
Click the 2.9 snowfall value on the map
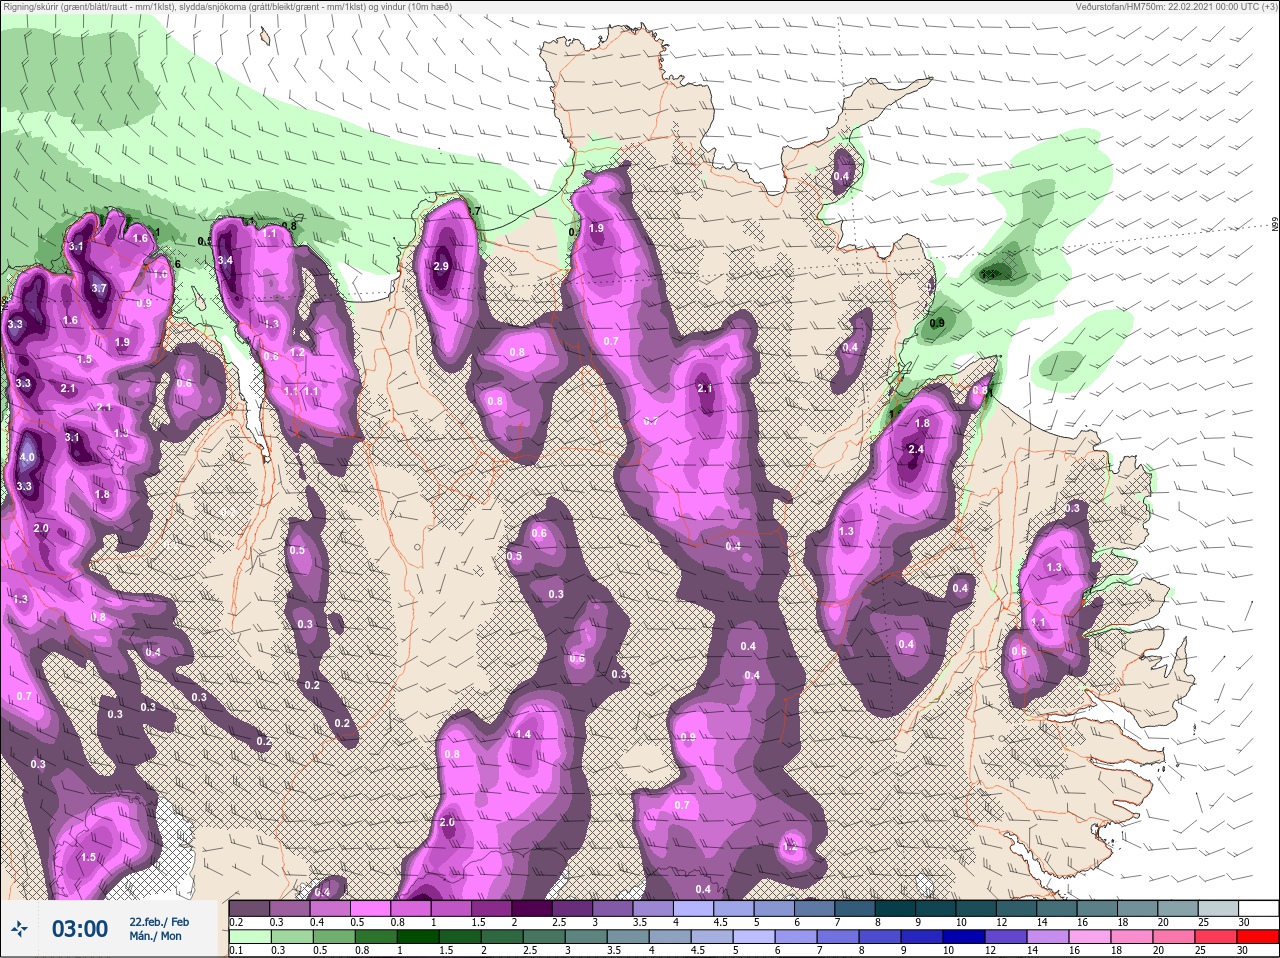[x=441, y=266]
